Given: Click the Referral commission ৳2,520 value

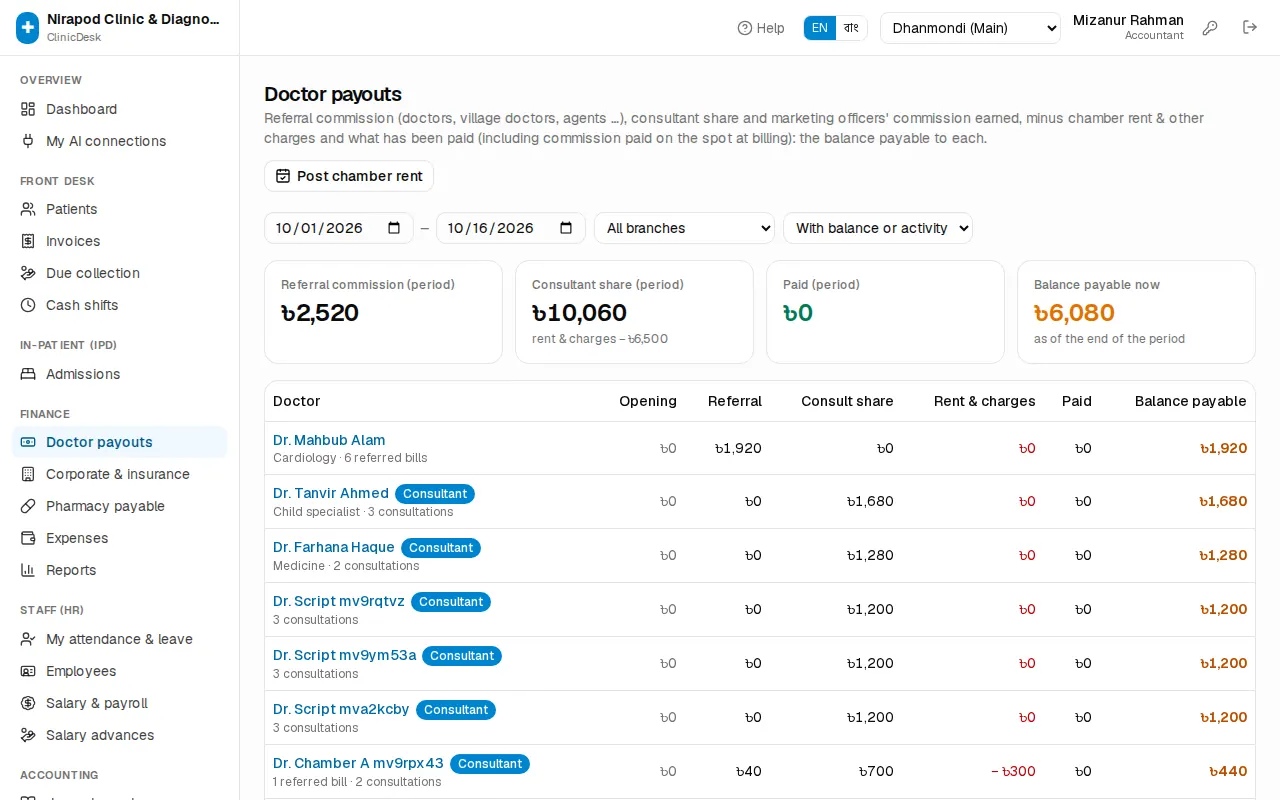Looking at the screenshot, I should pyautogui.click(x=320, y=313).
